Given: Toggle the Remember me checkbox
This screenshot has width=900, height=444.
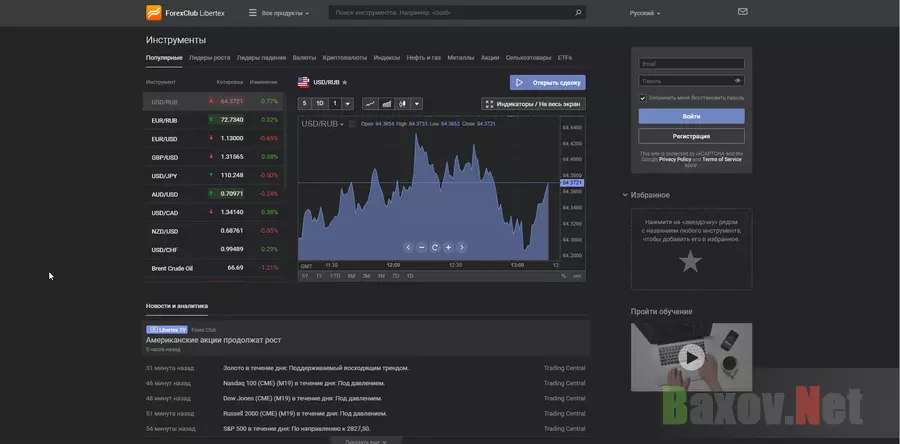Looking at the screenshot, I should pos(642,98).
